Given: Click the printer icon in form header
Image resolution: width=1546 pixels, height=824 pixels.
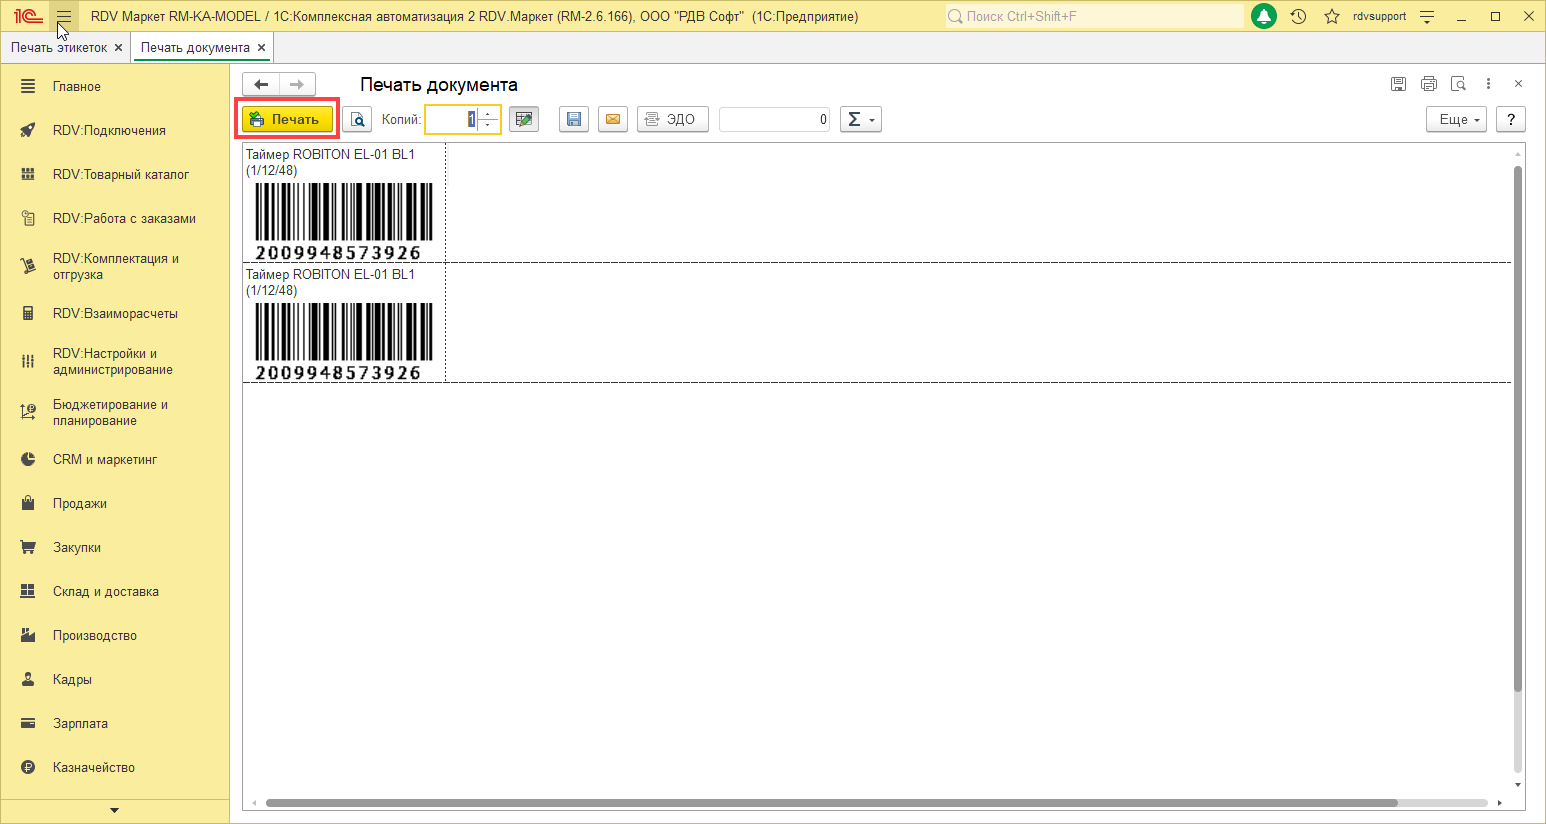Looking at the screenshot, I should [1429, 84].
